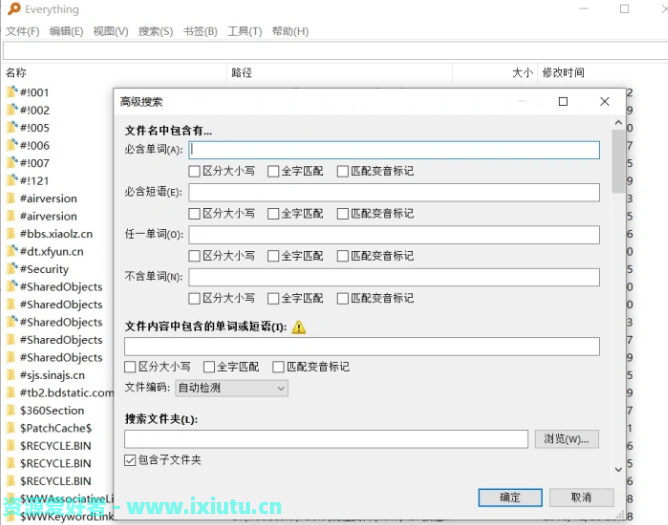668x525 pixels.
Task: Focus the 任一单词(O) input field
Action: click(394, 235)
